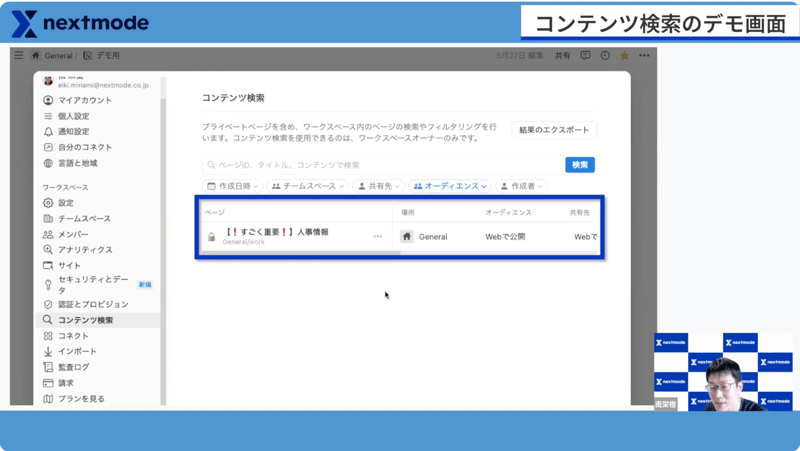Click the サイト window icon
The height and width of the screenshot is (451, 800).
click(x=48, y=265)
